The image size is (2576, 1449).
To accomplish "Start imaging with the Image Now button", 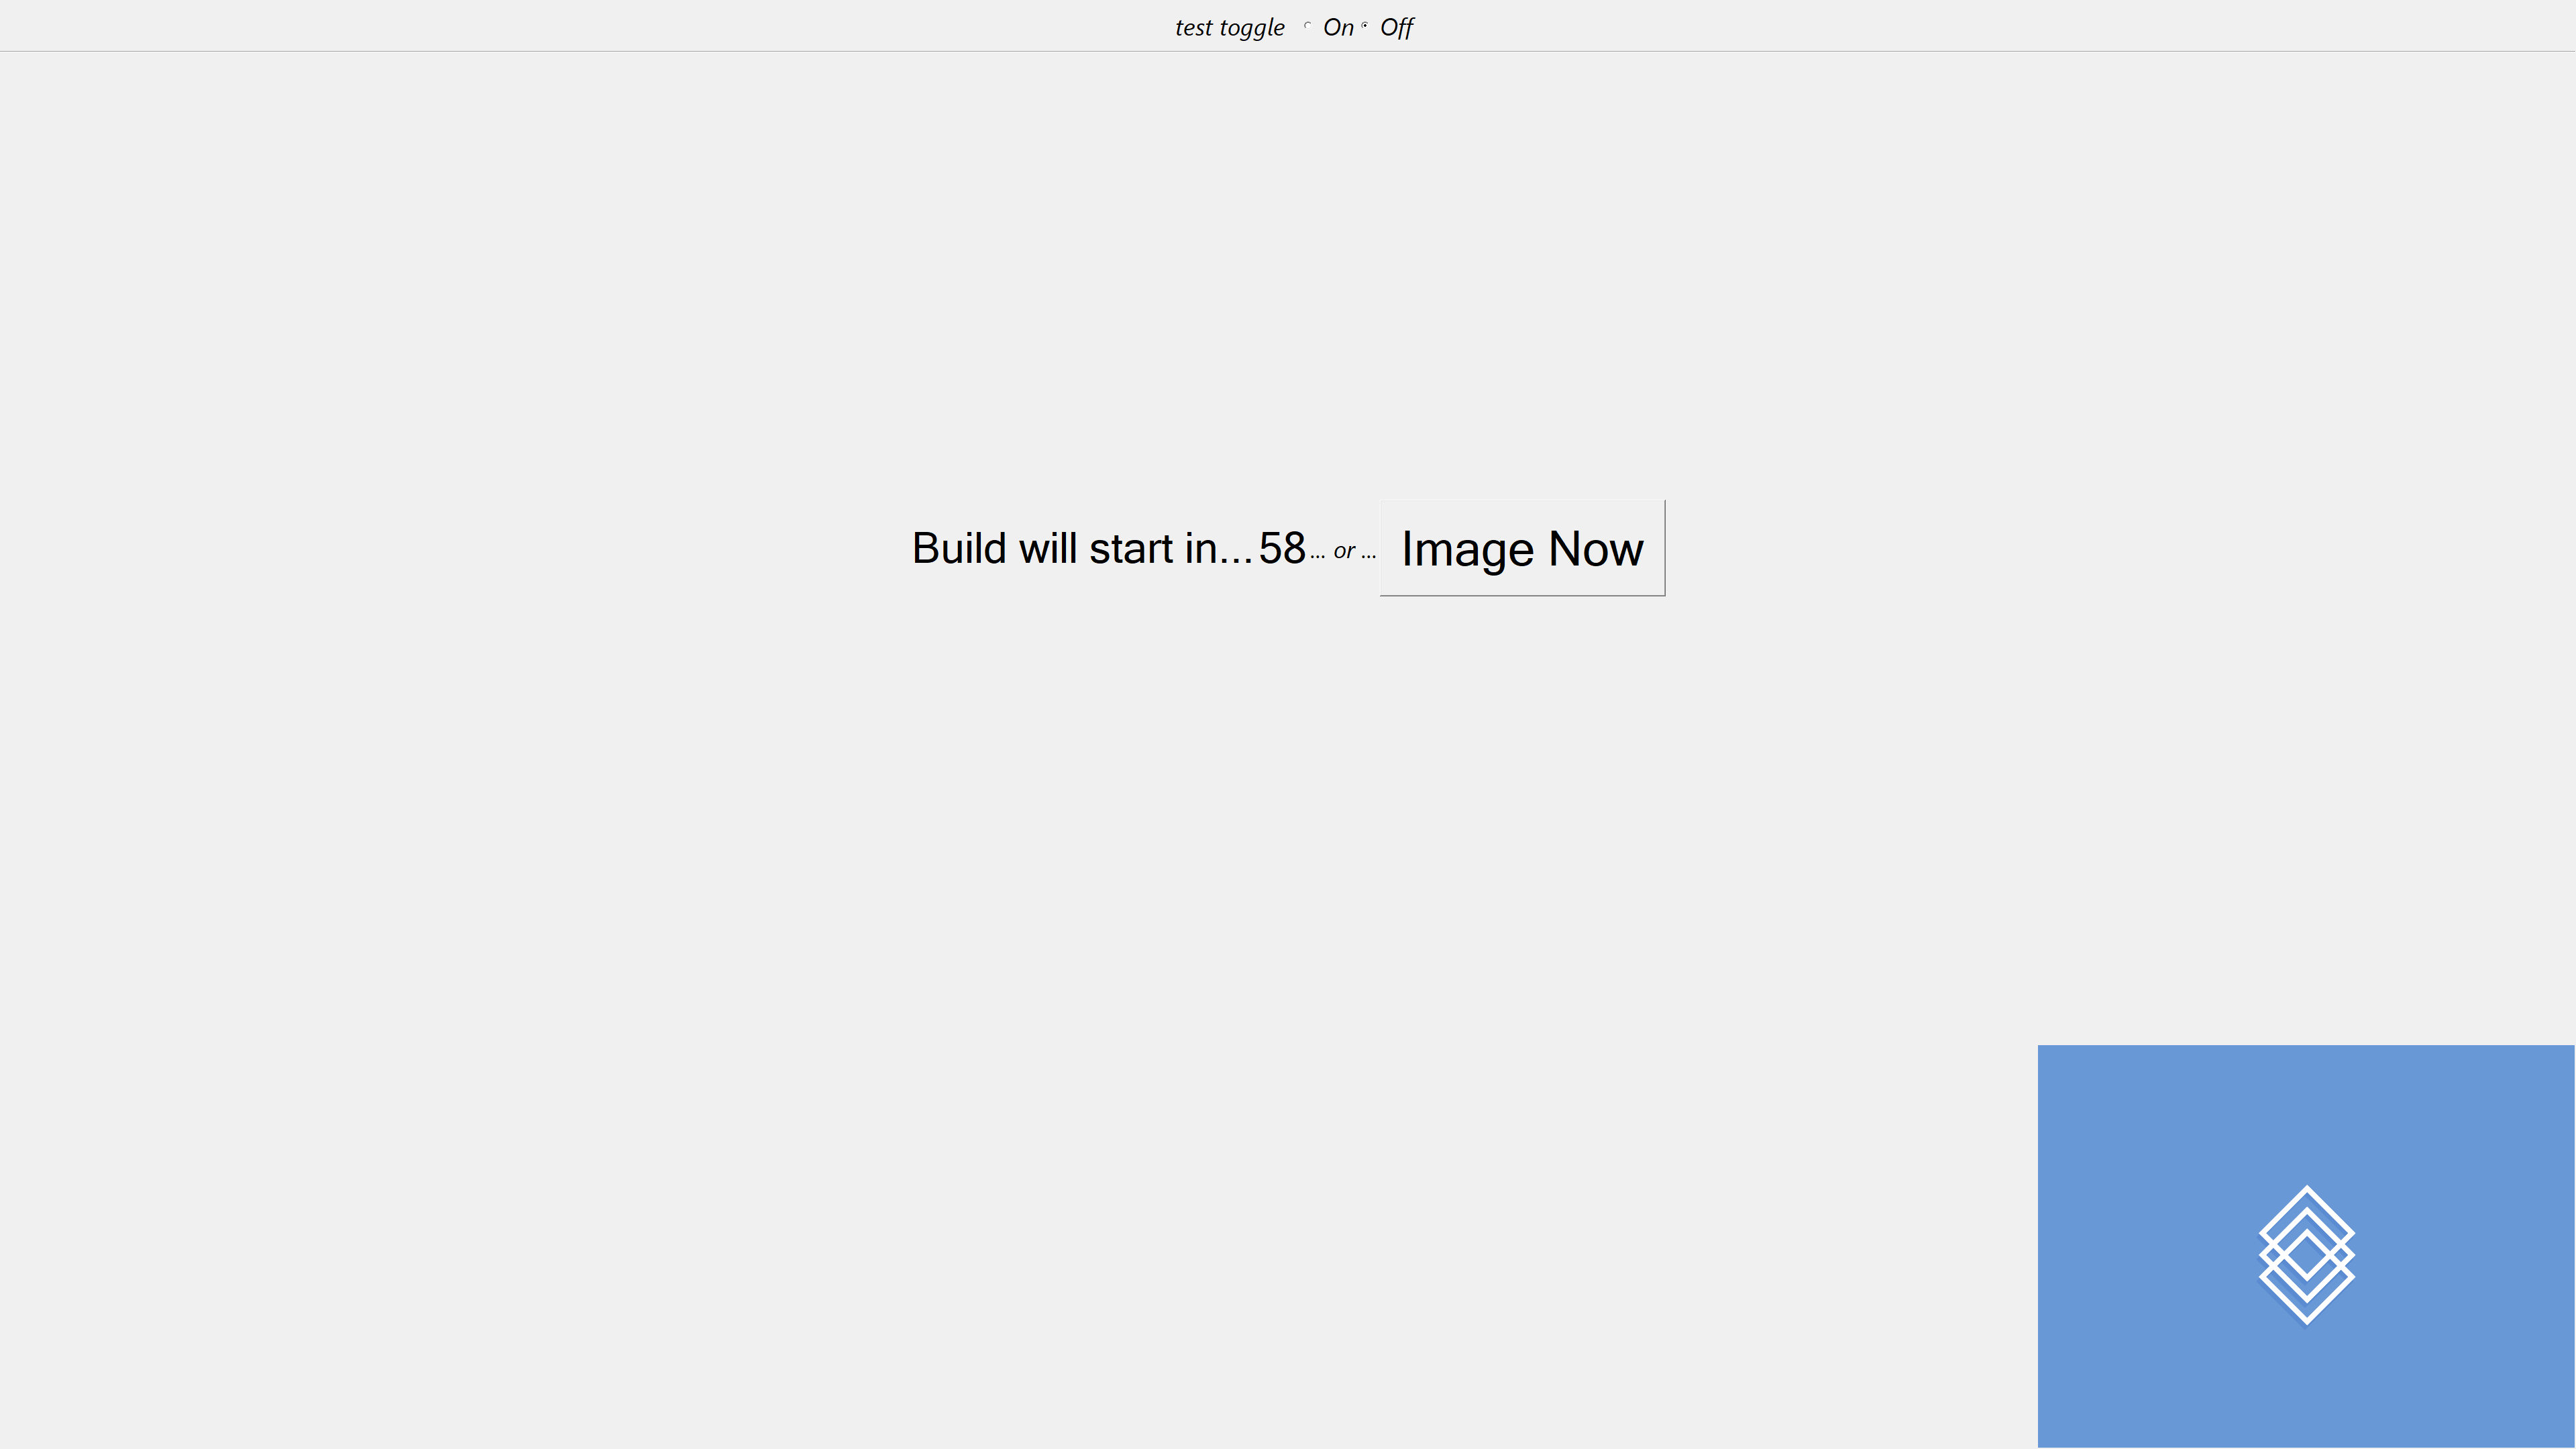I will tap(1522, 548).
